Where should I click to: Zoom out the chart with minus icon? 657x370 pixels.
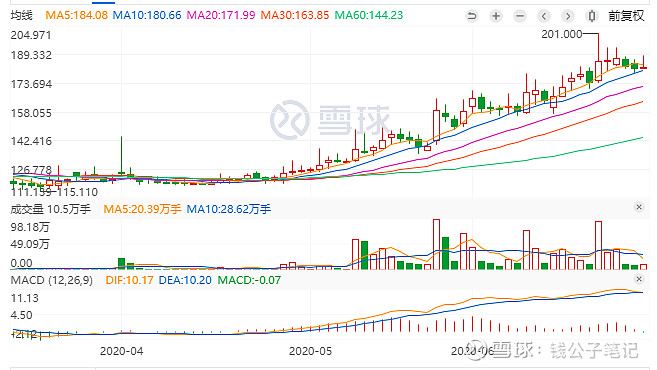[x=520, y=16]
